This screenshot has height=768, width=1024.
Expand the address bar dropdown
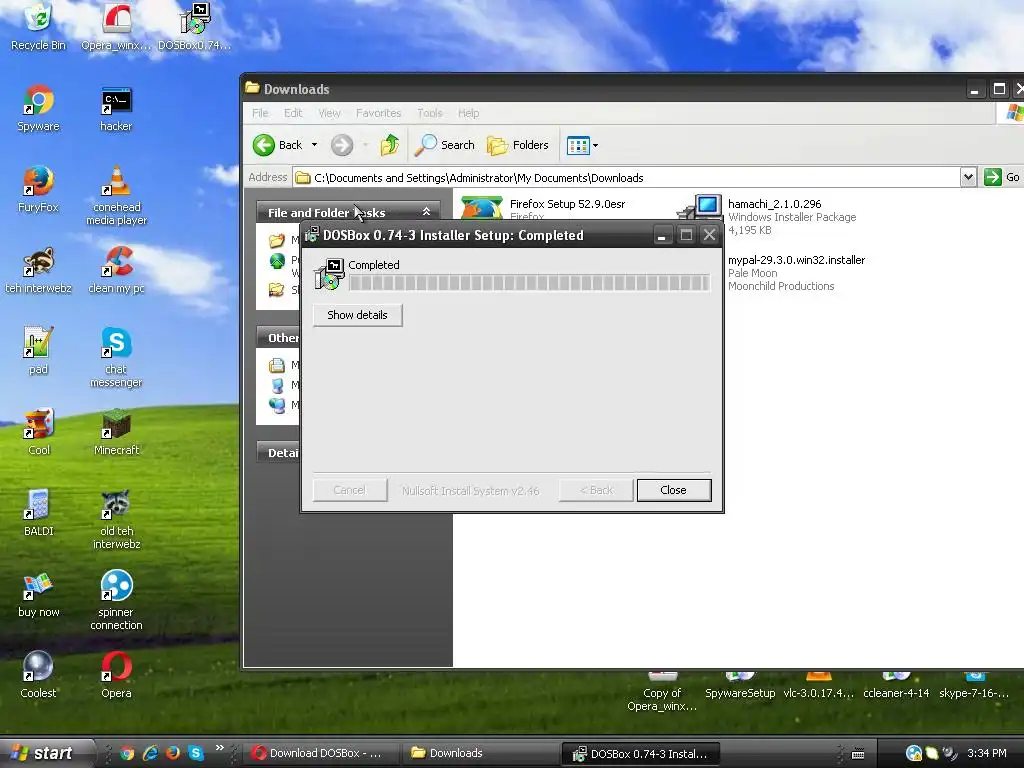tap(968, 177)
